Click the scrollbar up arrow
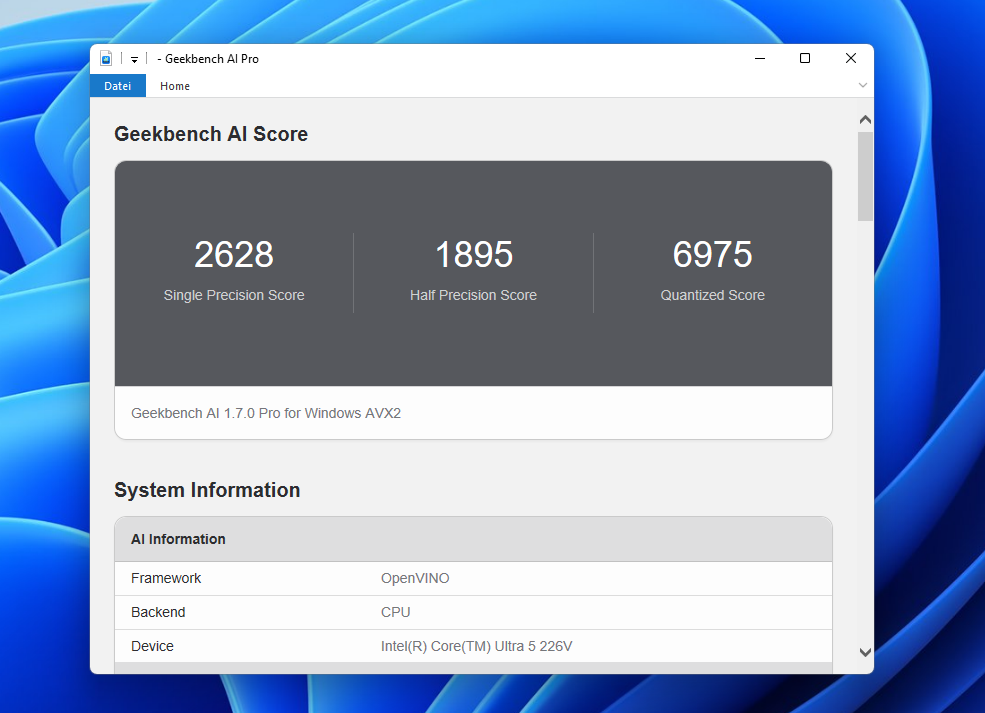 click(x=865, y=119)
